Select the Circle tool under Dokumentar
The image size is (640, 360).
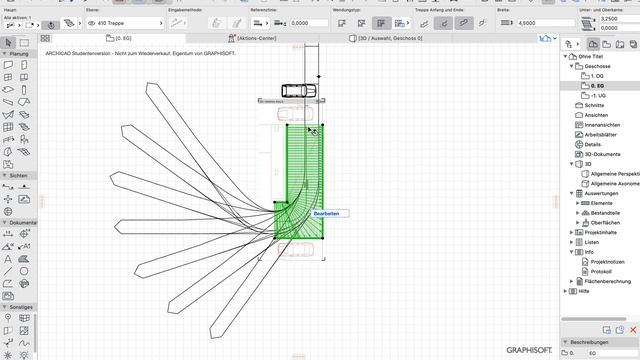click(x=24, y=271)
